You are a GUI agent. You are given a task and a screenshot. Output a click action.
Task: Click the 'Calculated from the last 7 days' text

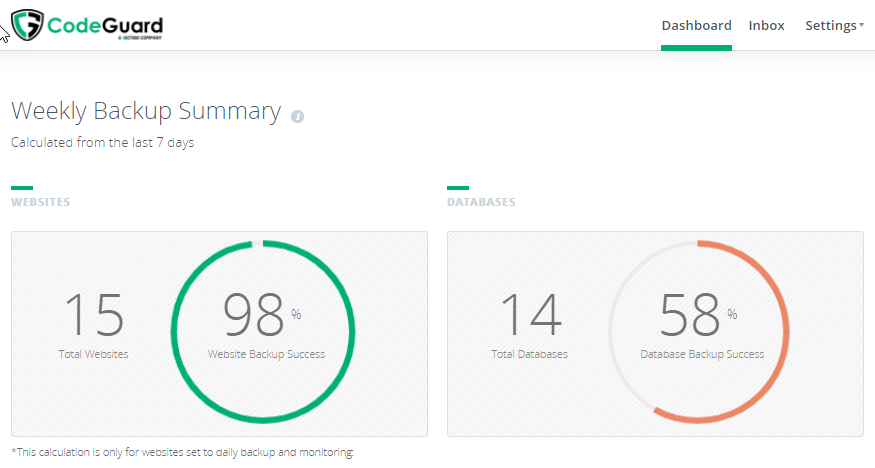[x=102, y=143]
